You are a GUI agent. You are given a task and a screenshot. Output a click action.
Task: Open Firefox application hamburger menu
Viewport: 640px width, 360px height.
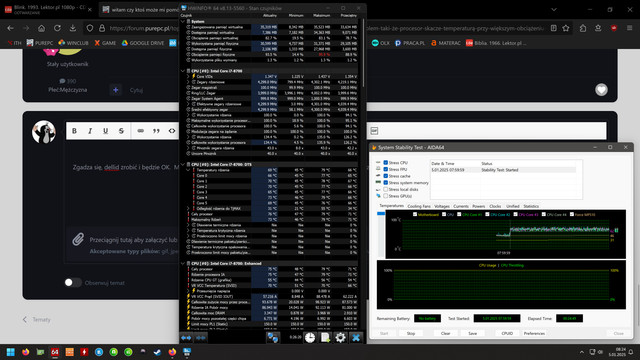click(x=630, y=28)
